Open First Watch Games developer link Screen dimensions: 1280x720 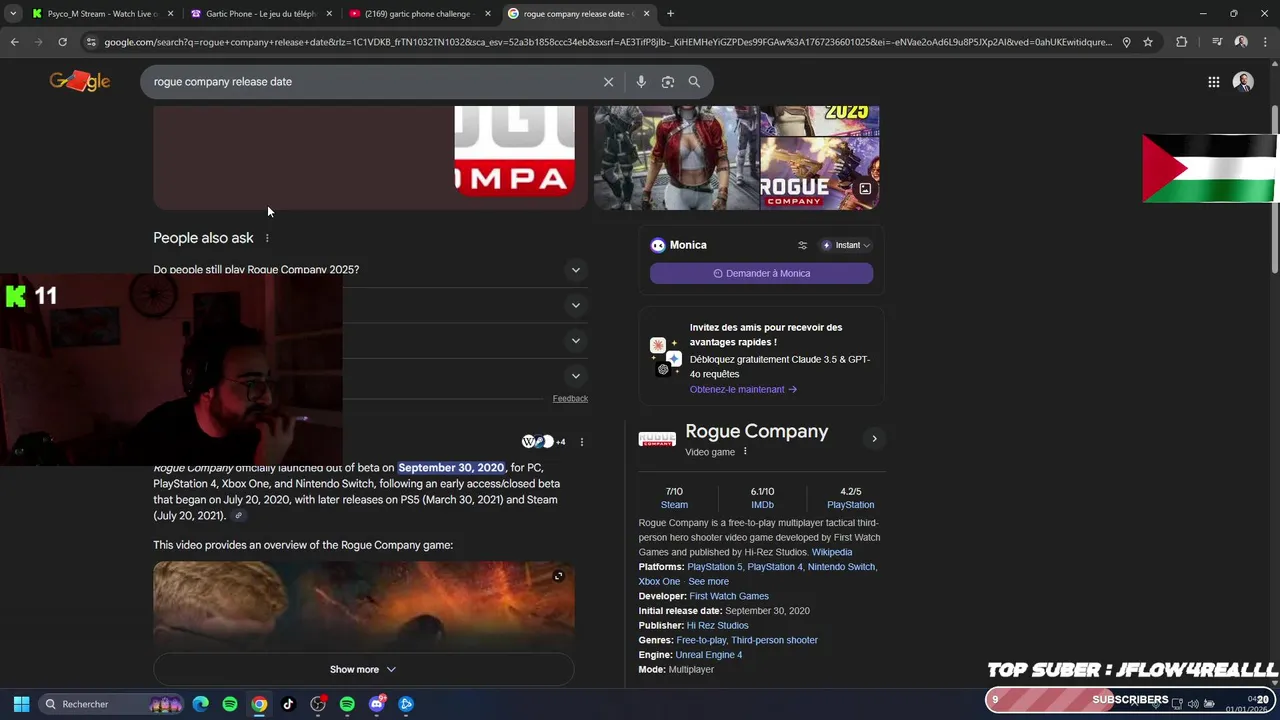(729, 596)
